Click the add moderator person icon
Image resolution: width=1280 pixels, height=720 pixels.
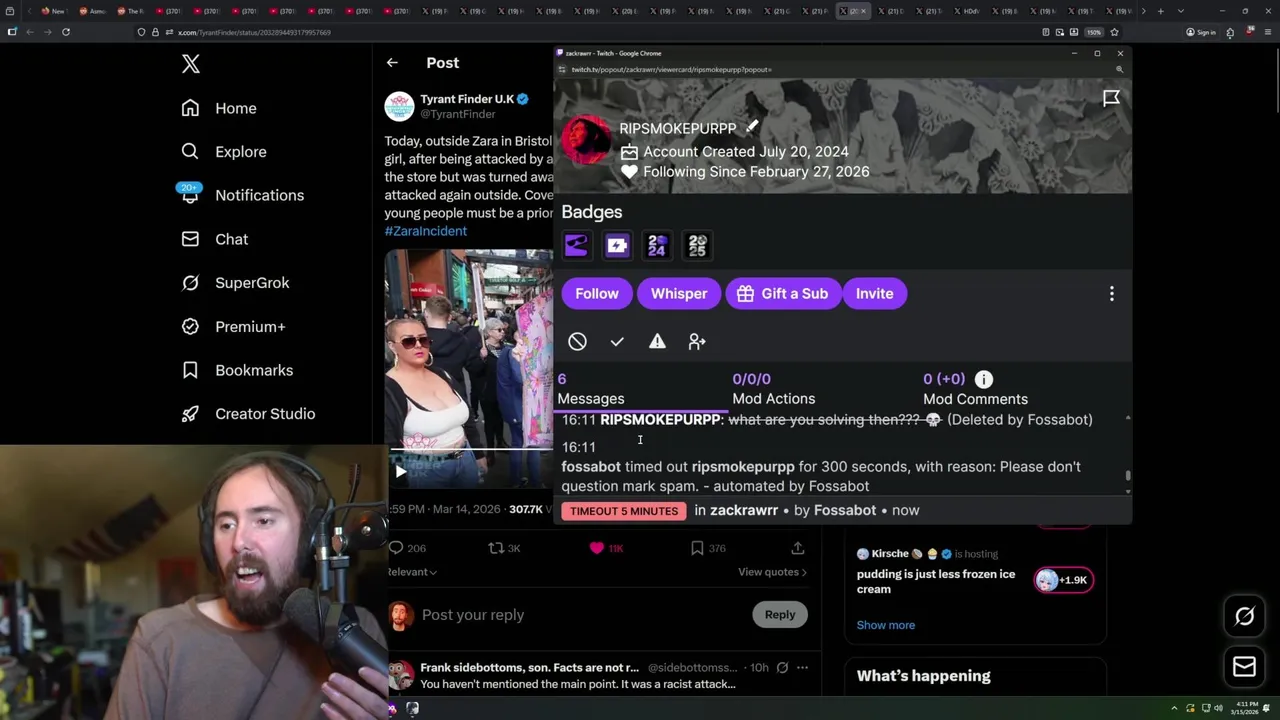697,342
